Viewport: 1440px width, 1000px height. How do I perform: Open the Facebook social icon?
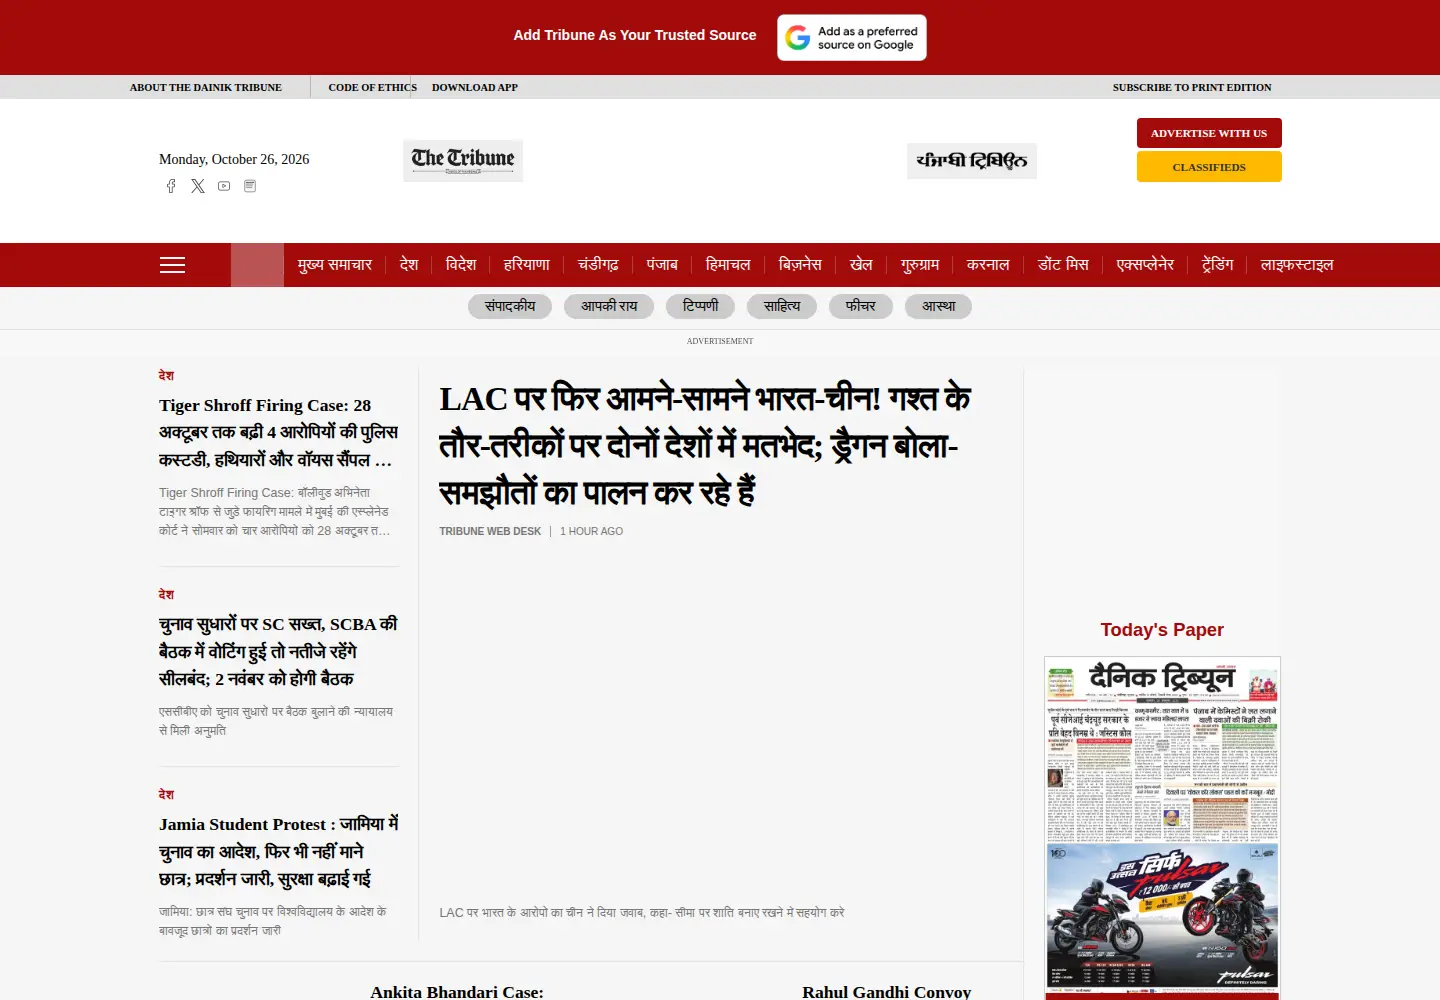coord(171,186)
